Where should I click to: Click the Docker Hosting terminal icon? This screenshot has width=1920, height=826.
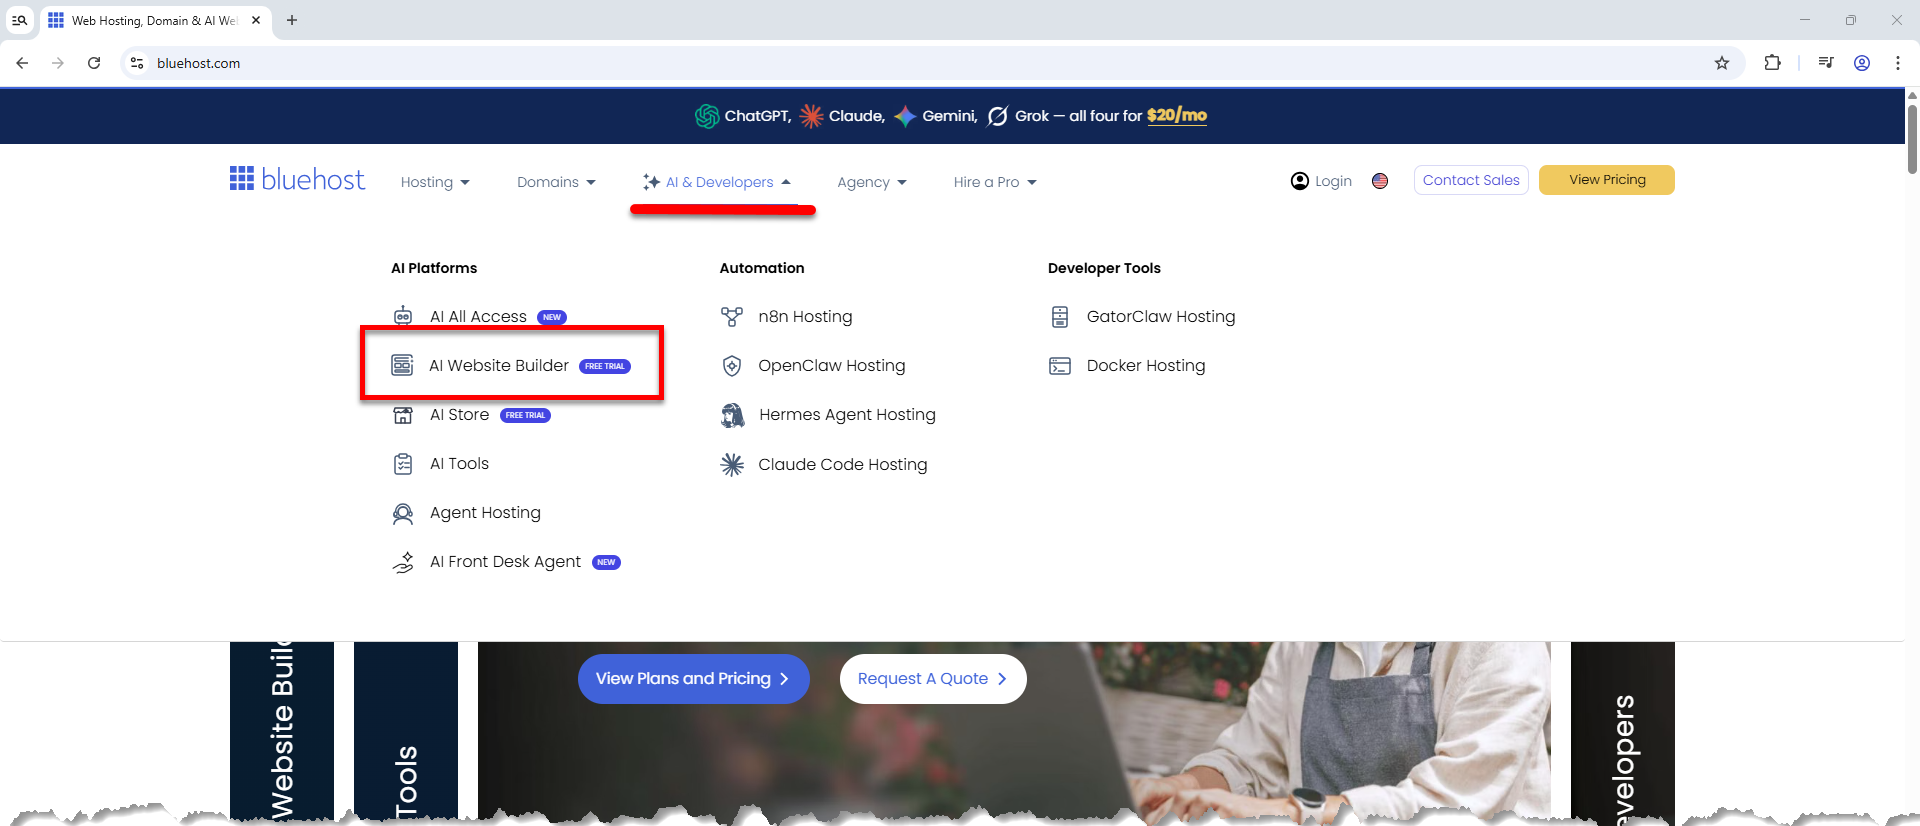point(1060,366)
